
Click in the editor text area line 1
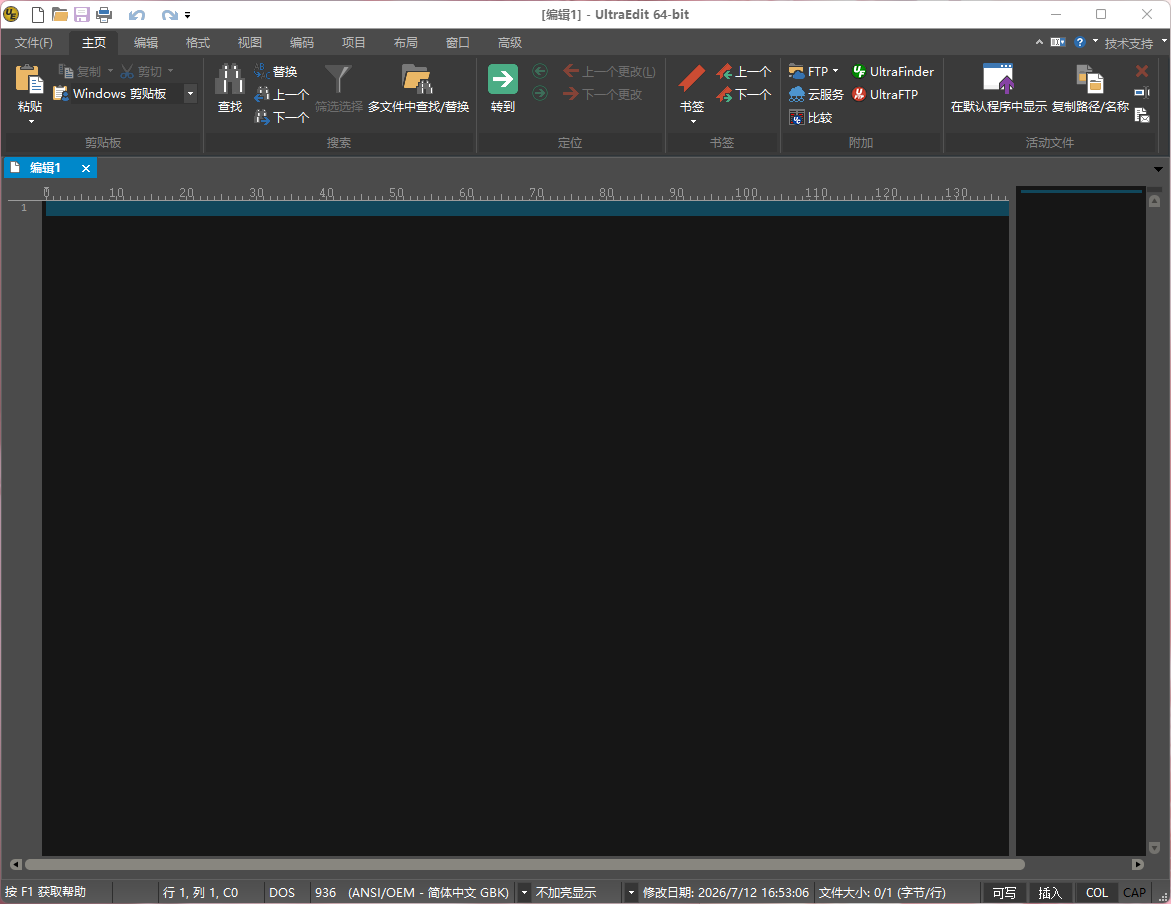click(527, 208)
